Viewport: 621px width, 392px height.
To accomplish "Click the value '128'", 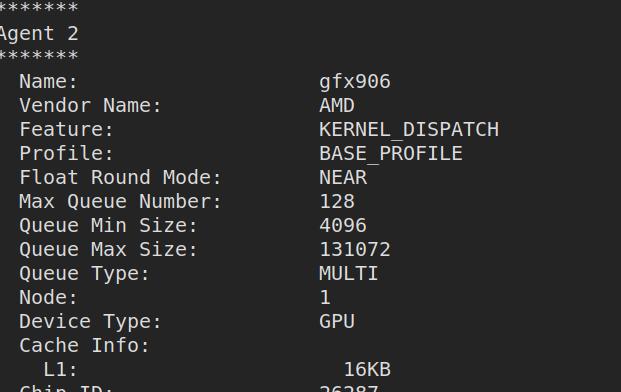I will tap(337, 202).
